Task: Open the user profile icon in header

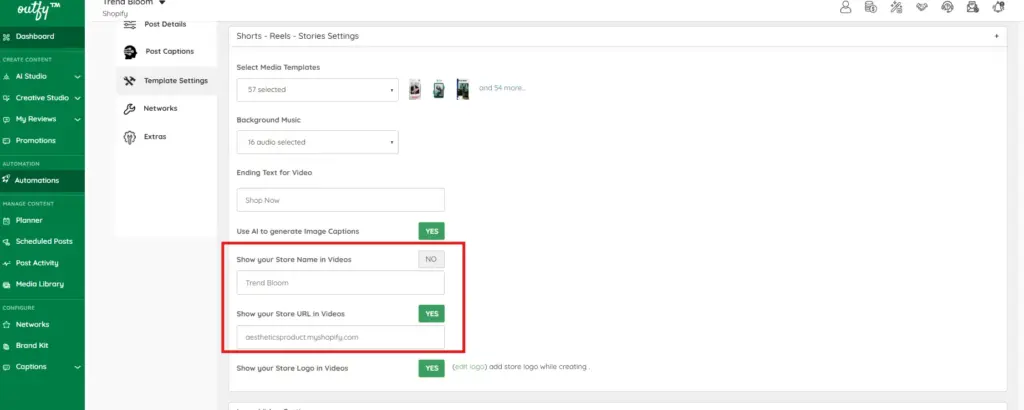Action: pyautogui.click(x=846, y=7)
